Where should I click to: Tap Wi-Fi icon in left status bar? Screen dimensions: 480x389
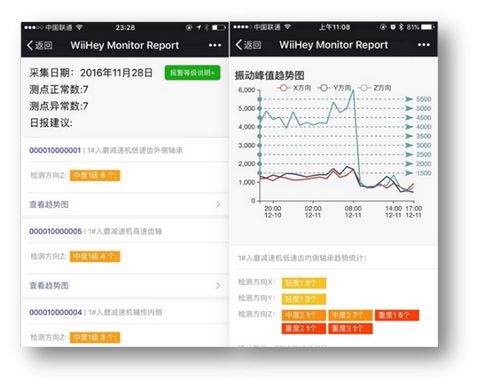click(79, 27)
